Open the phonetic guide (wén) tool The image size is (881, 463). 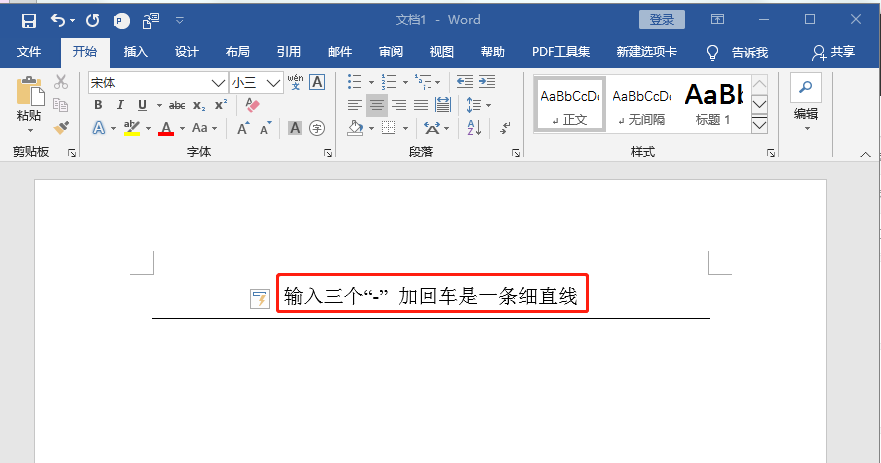pyautogui.click(x=296, y=82)
